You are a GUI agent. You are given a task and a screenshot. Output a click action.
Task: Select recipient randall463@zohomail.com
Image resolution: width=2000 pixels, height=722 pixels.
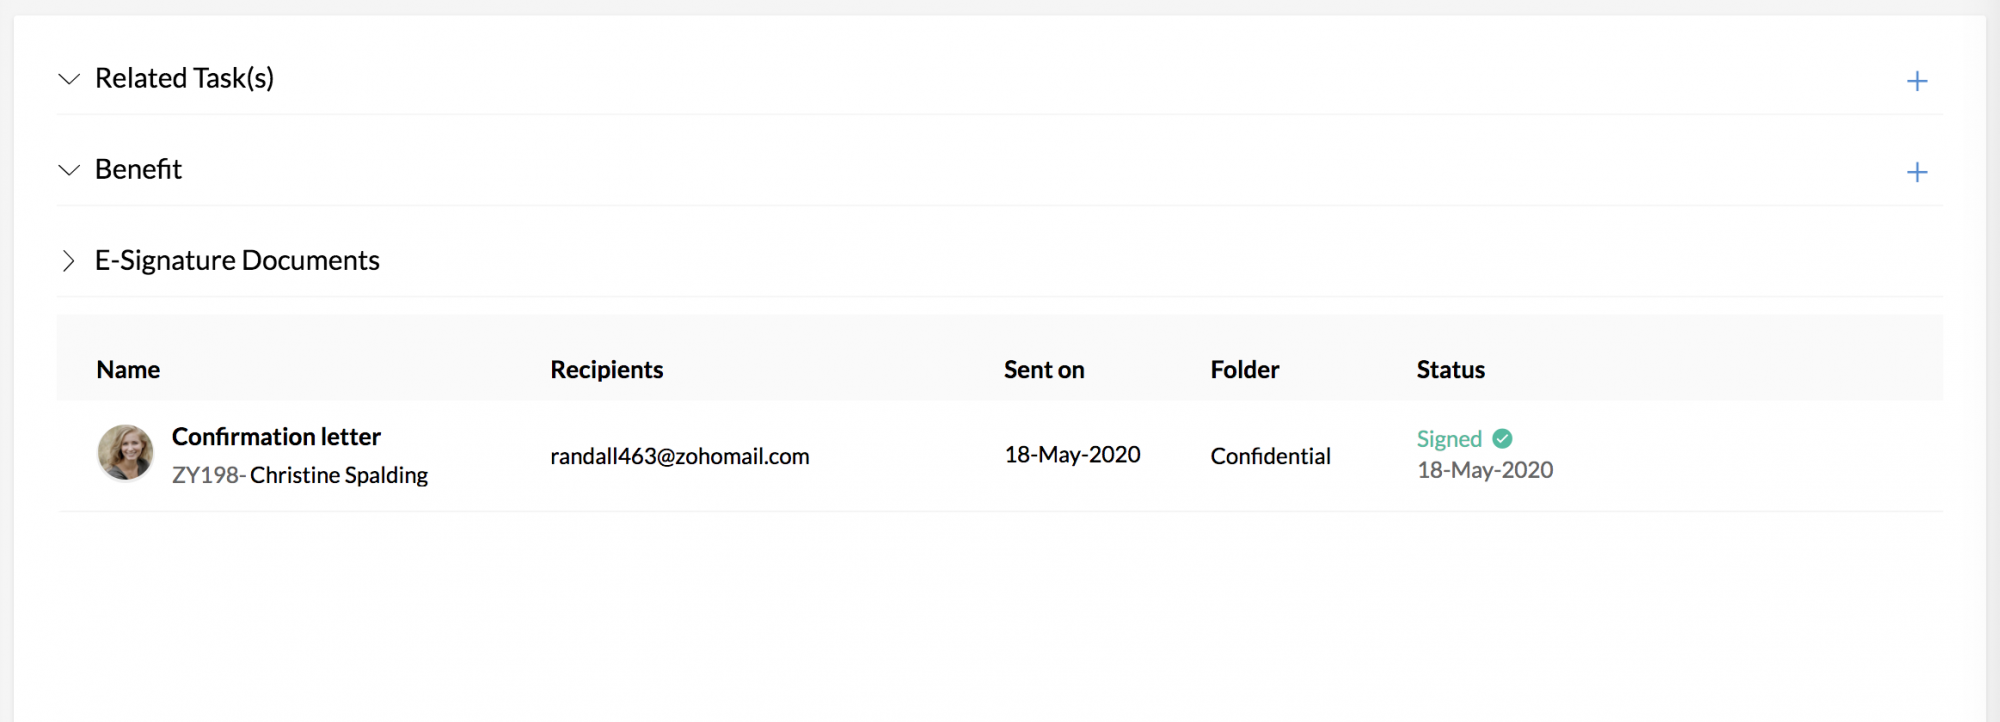[680, 456]
